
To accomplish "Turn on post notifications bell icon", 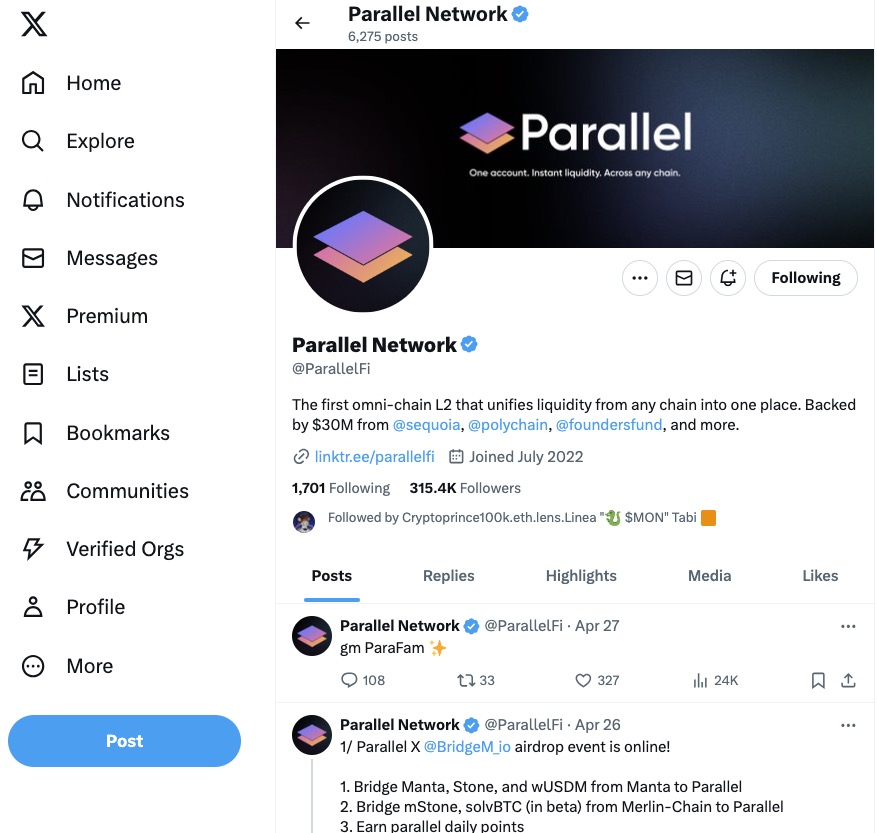I will [x=728, y=278].
